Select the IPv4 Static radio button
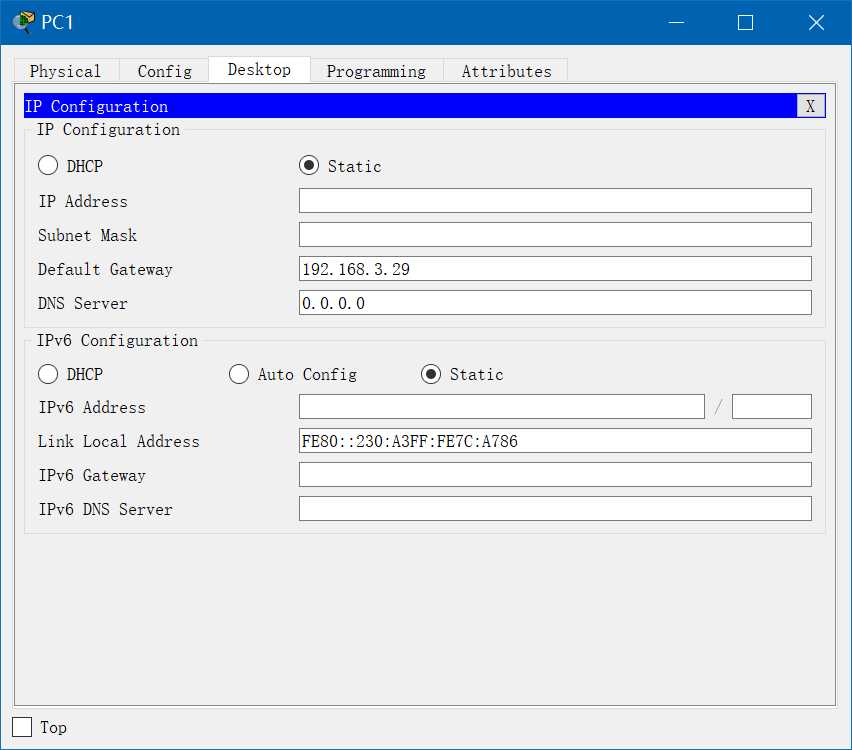 pyautogui.click(x=309, y=165)
